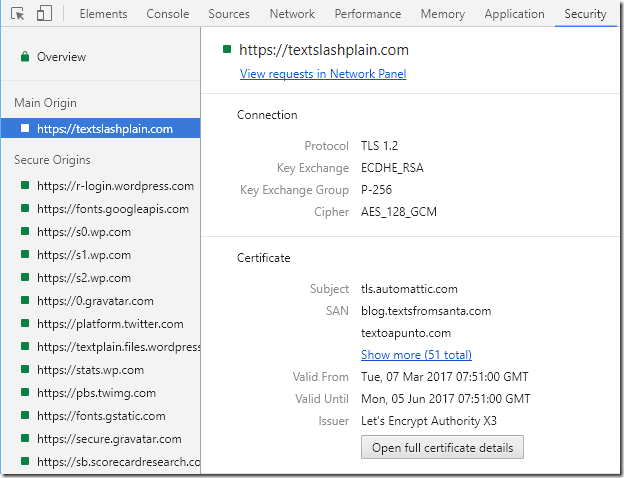Viewport: 624px width, 478px height.
Task: Expand Show more (51 total) SAN link
Action: [x=416, y=354]
